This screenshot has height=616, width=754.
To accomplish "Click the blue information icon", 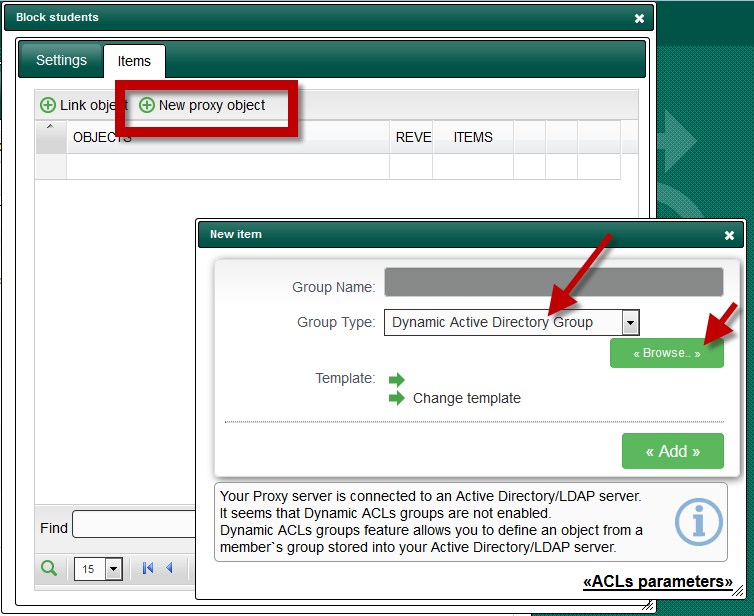I will (699, 522).
